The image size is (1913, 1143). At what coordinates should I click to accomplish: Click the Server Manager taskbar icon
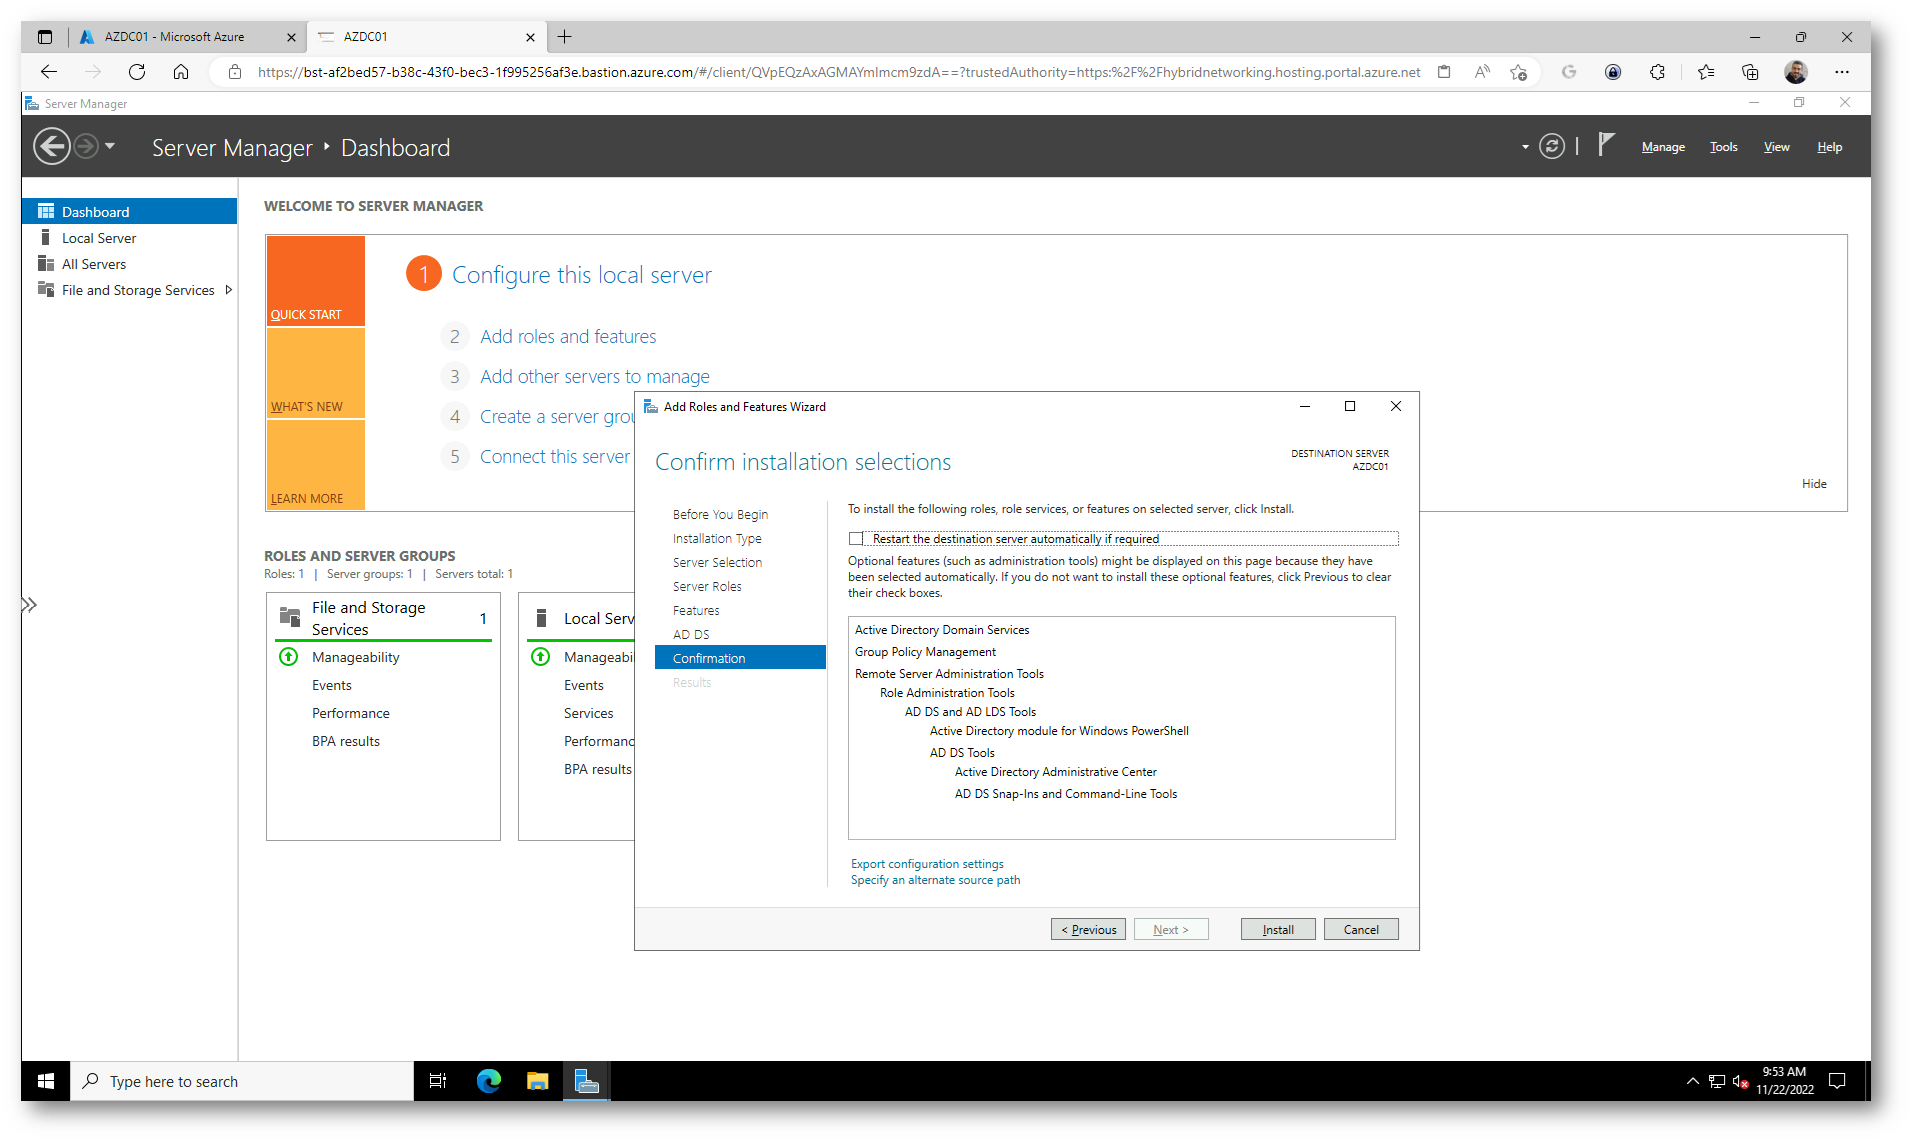[x=587, y=1081]
